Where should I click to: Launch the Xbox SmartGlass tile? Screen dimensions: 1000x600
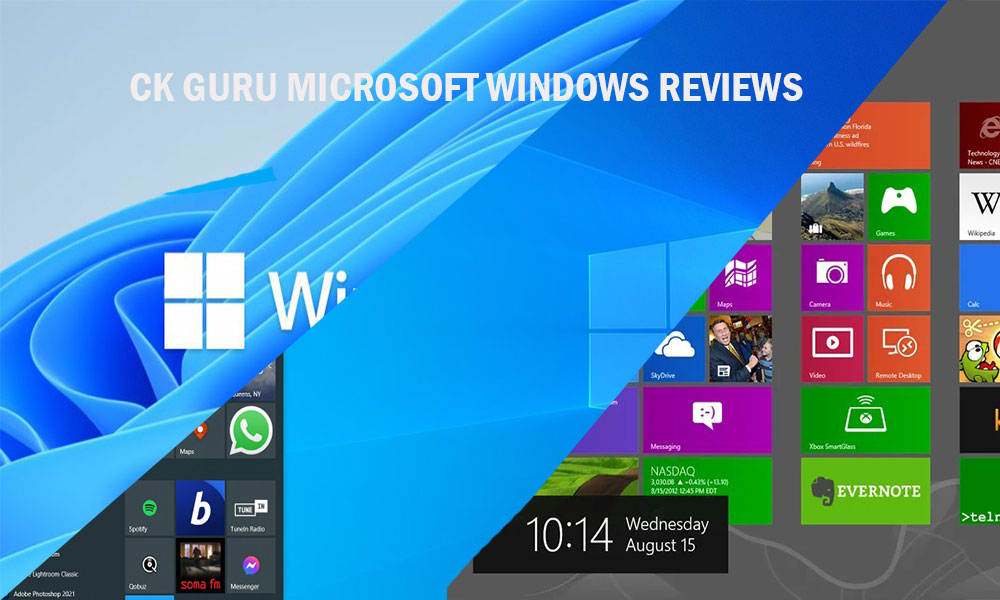click(x=865, y=420)
